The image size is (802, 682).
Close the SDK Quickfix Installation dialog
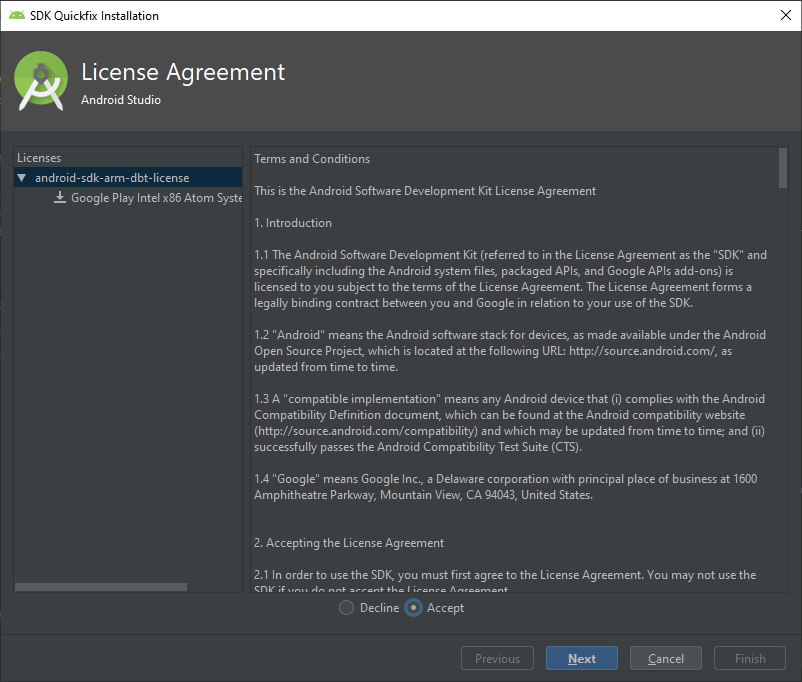pyautogui.click(x=786, y=15)
